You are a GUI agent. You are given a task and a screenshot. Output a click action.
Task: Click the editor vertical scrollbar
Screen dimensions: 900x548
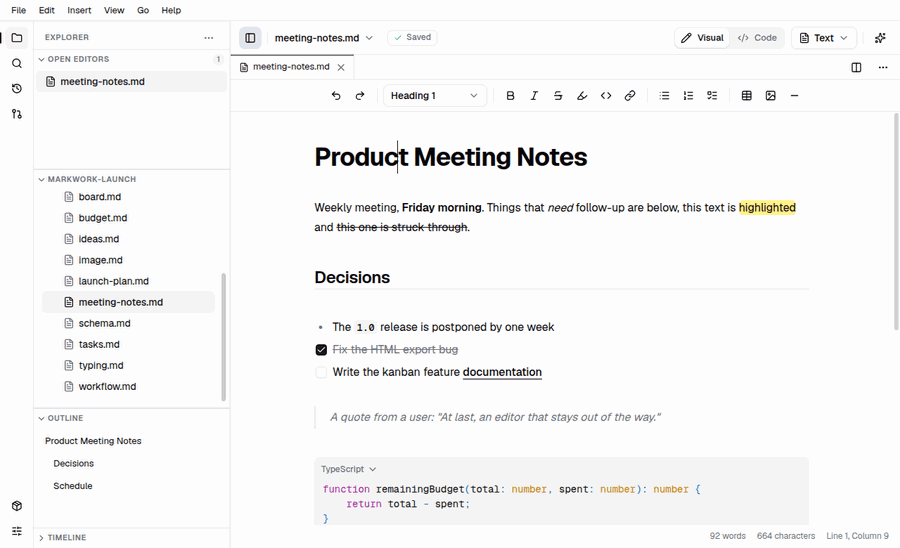pos(896,221)
